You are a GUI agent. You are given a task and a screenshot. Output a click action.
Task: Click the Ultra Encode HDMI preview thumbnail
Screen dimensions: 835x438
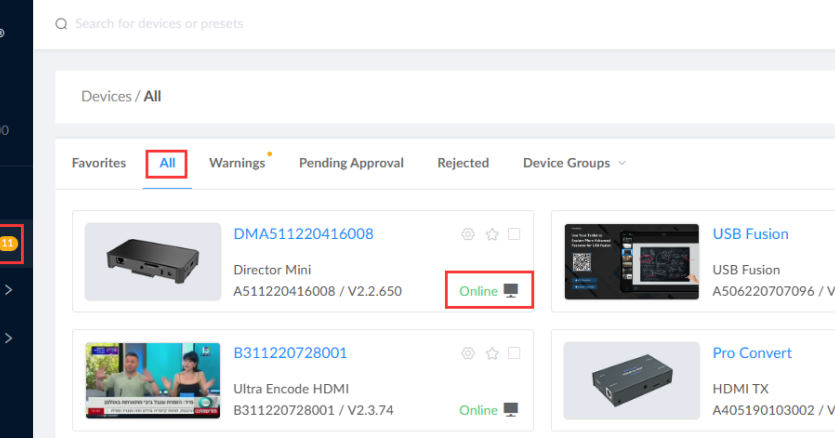(153, 380)
